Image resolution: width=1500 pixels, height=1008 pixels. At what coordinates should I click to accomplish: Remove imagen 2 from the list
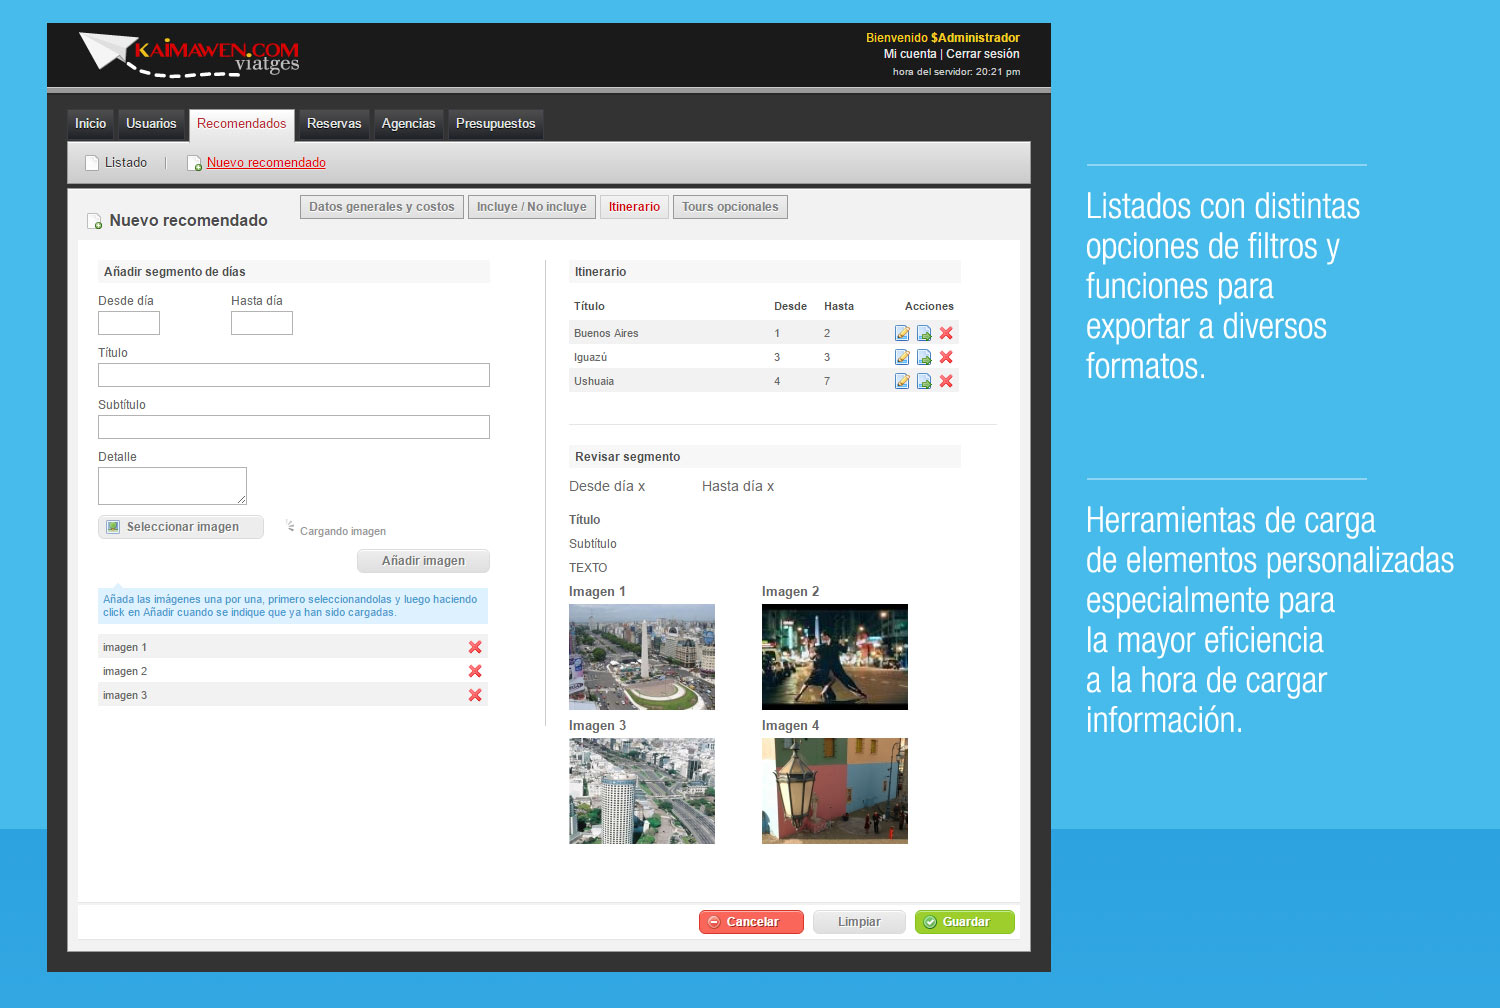point(475,671)
